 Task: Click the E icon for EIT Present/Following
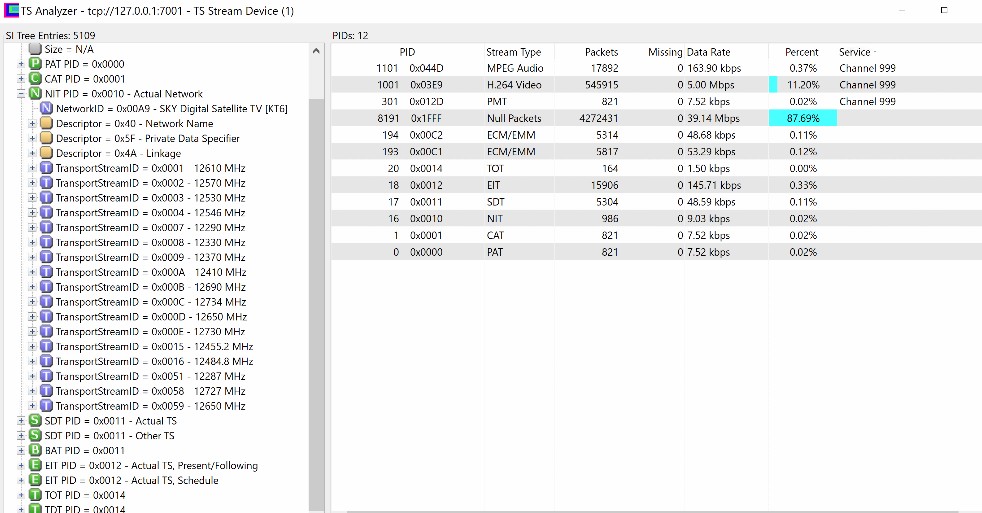click(x=36, y=465)
